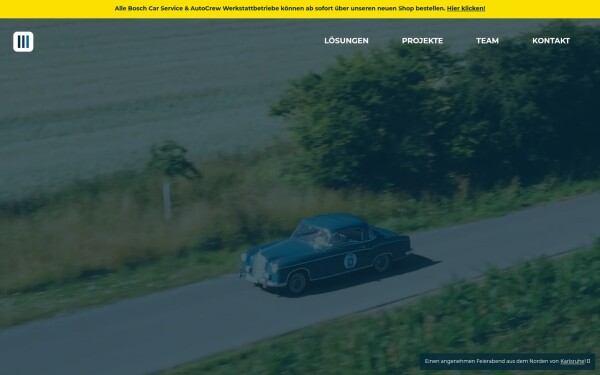Click the Karlsruhe link in footer note
The image size is (600, 375).
[572, 361]
